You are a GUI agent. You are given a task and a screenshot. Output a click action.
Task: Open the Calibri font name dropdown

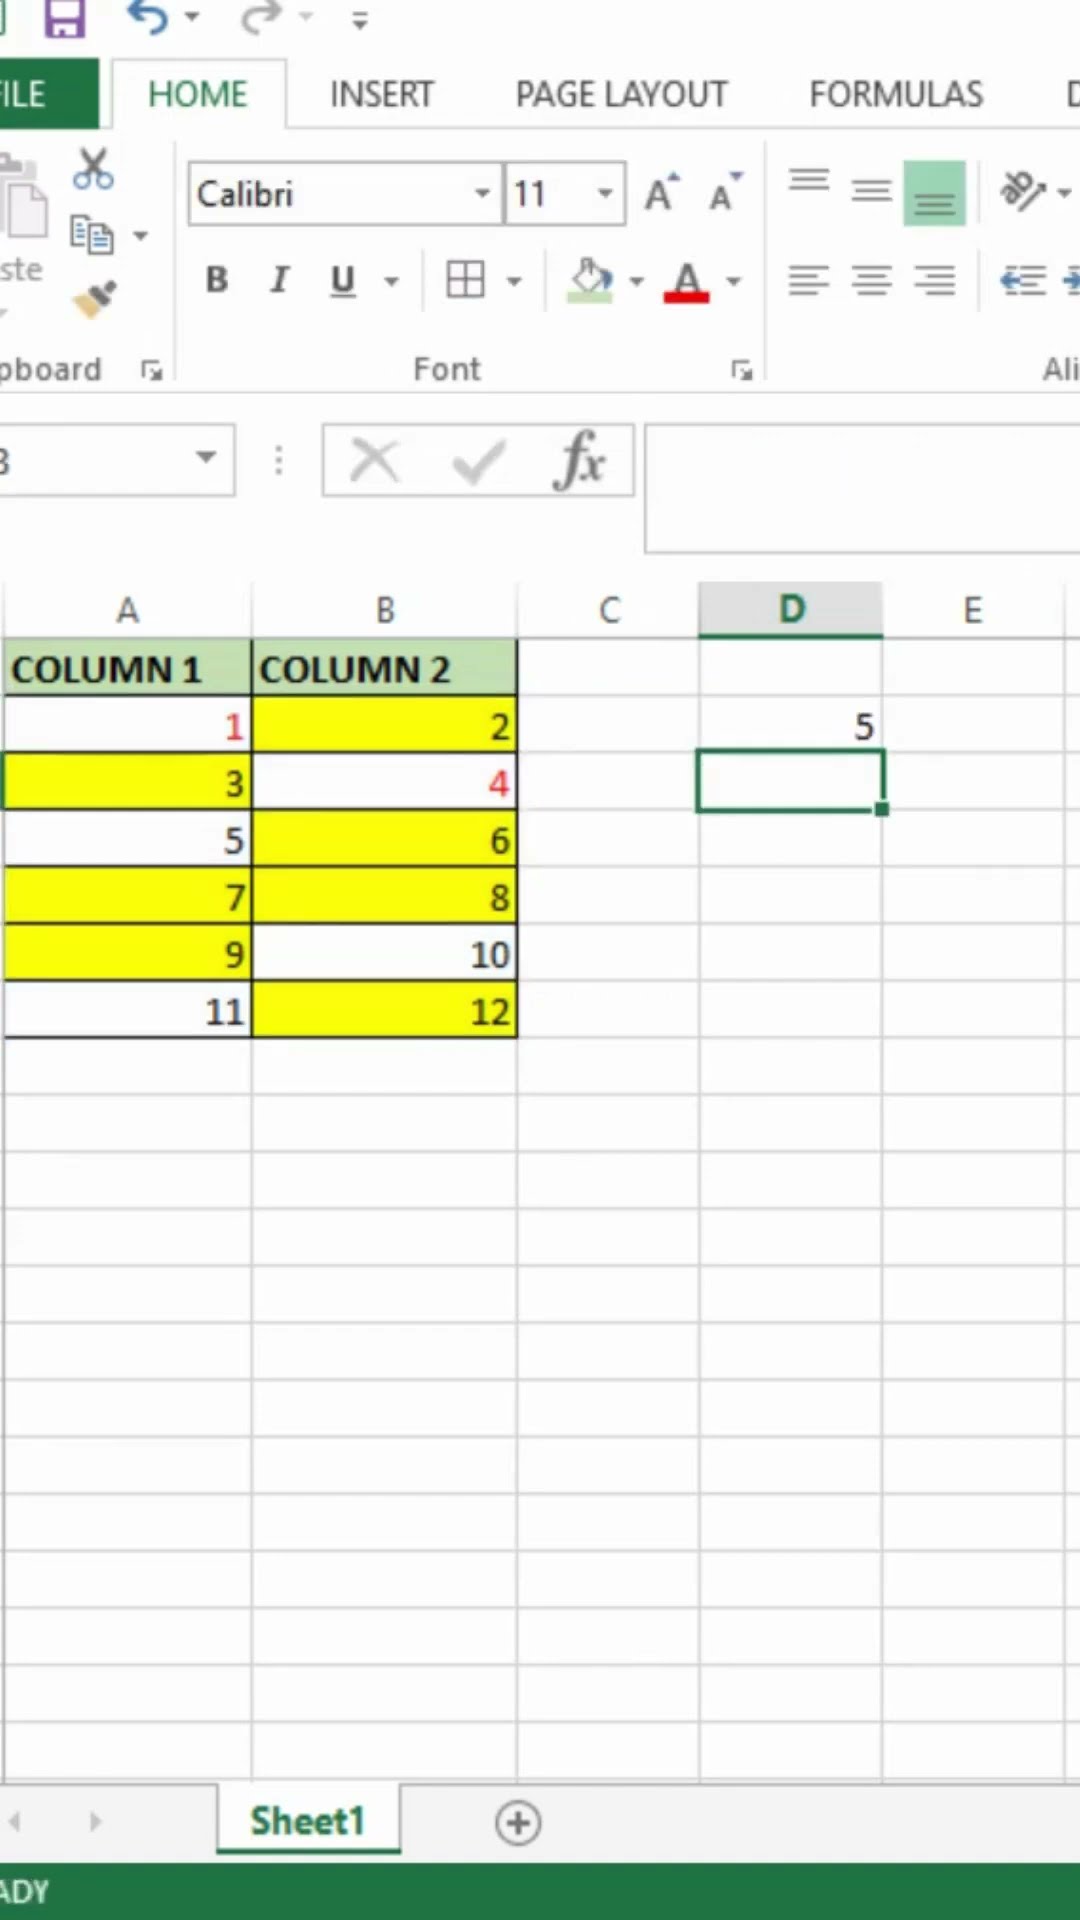pyautogui.click(x=482, y=193)
